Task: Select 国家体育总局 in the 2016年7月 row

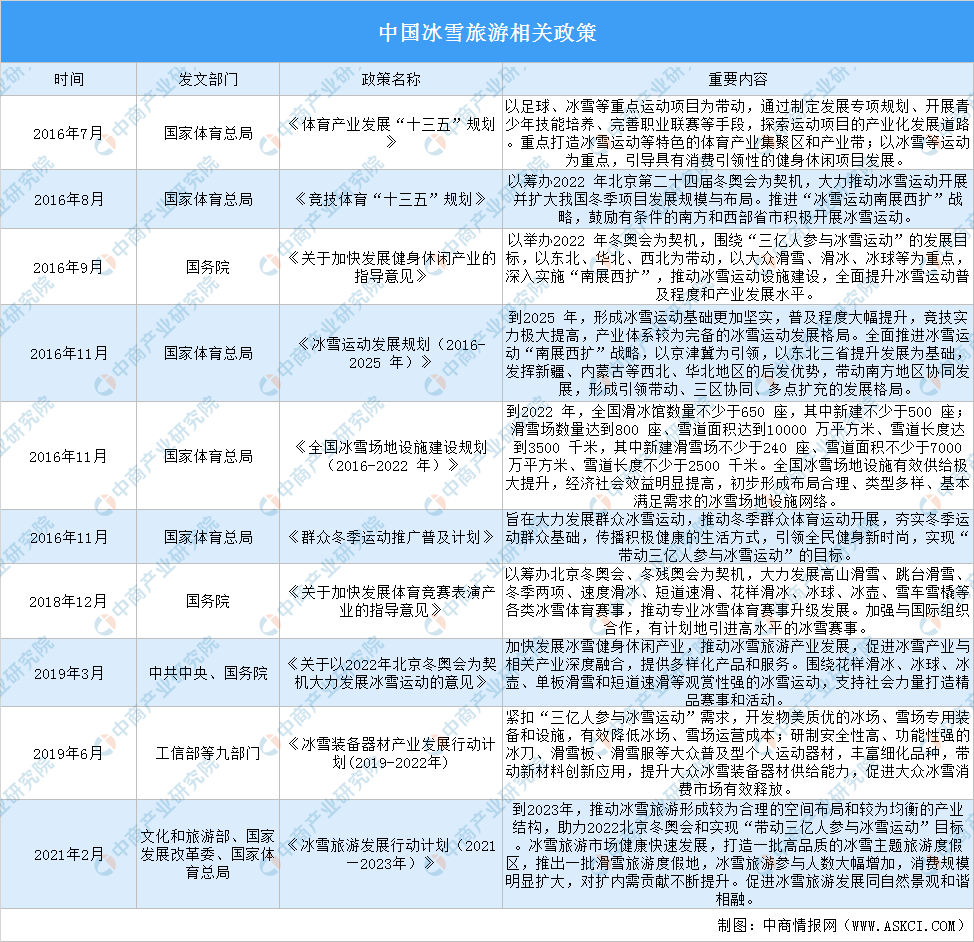Action: [x=208, y=133]
